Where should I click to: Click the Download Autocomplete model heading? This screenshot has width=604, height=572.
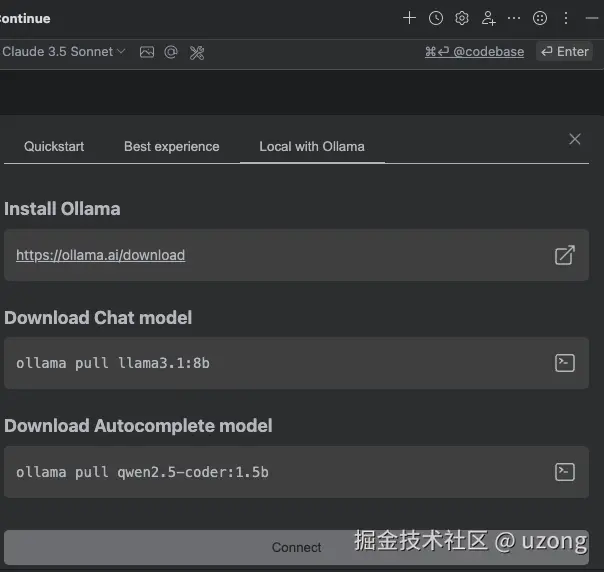pos(138,426)
